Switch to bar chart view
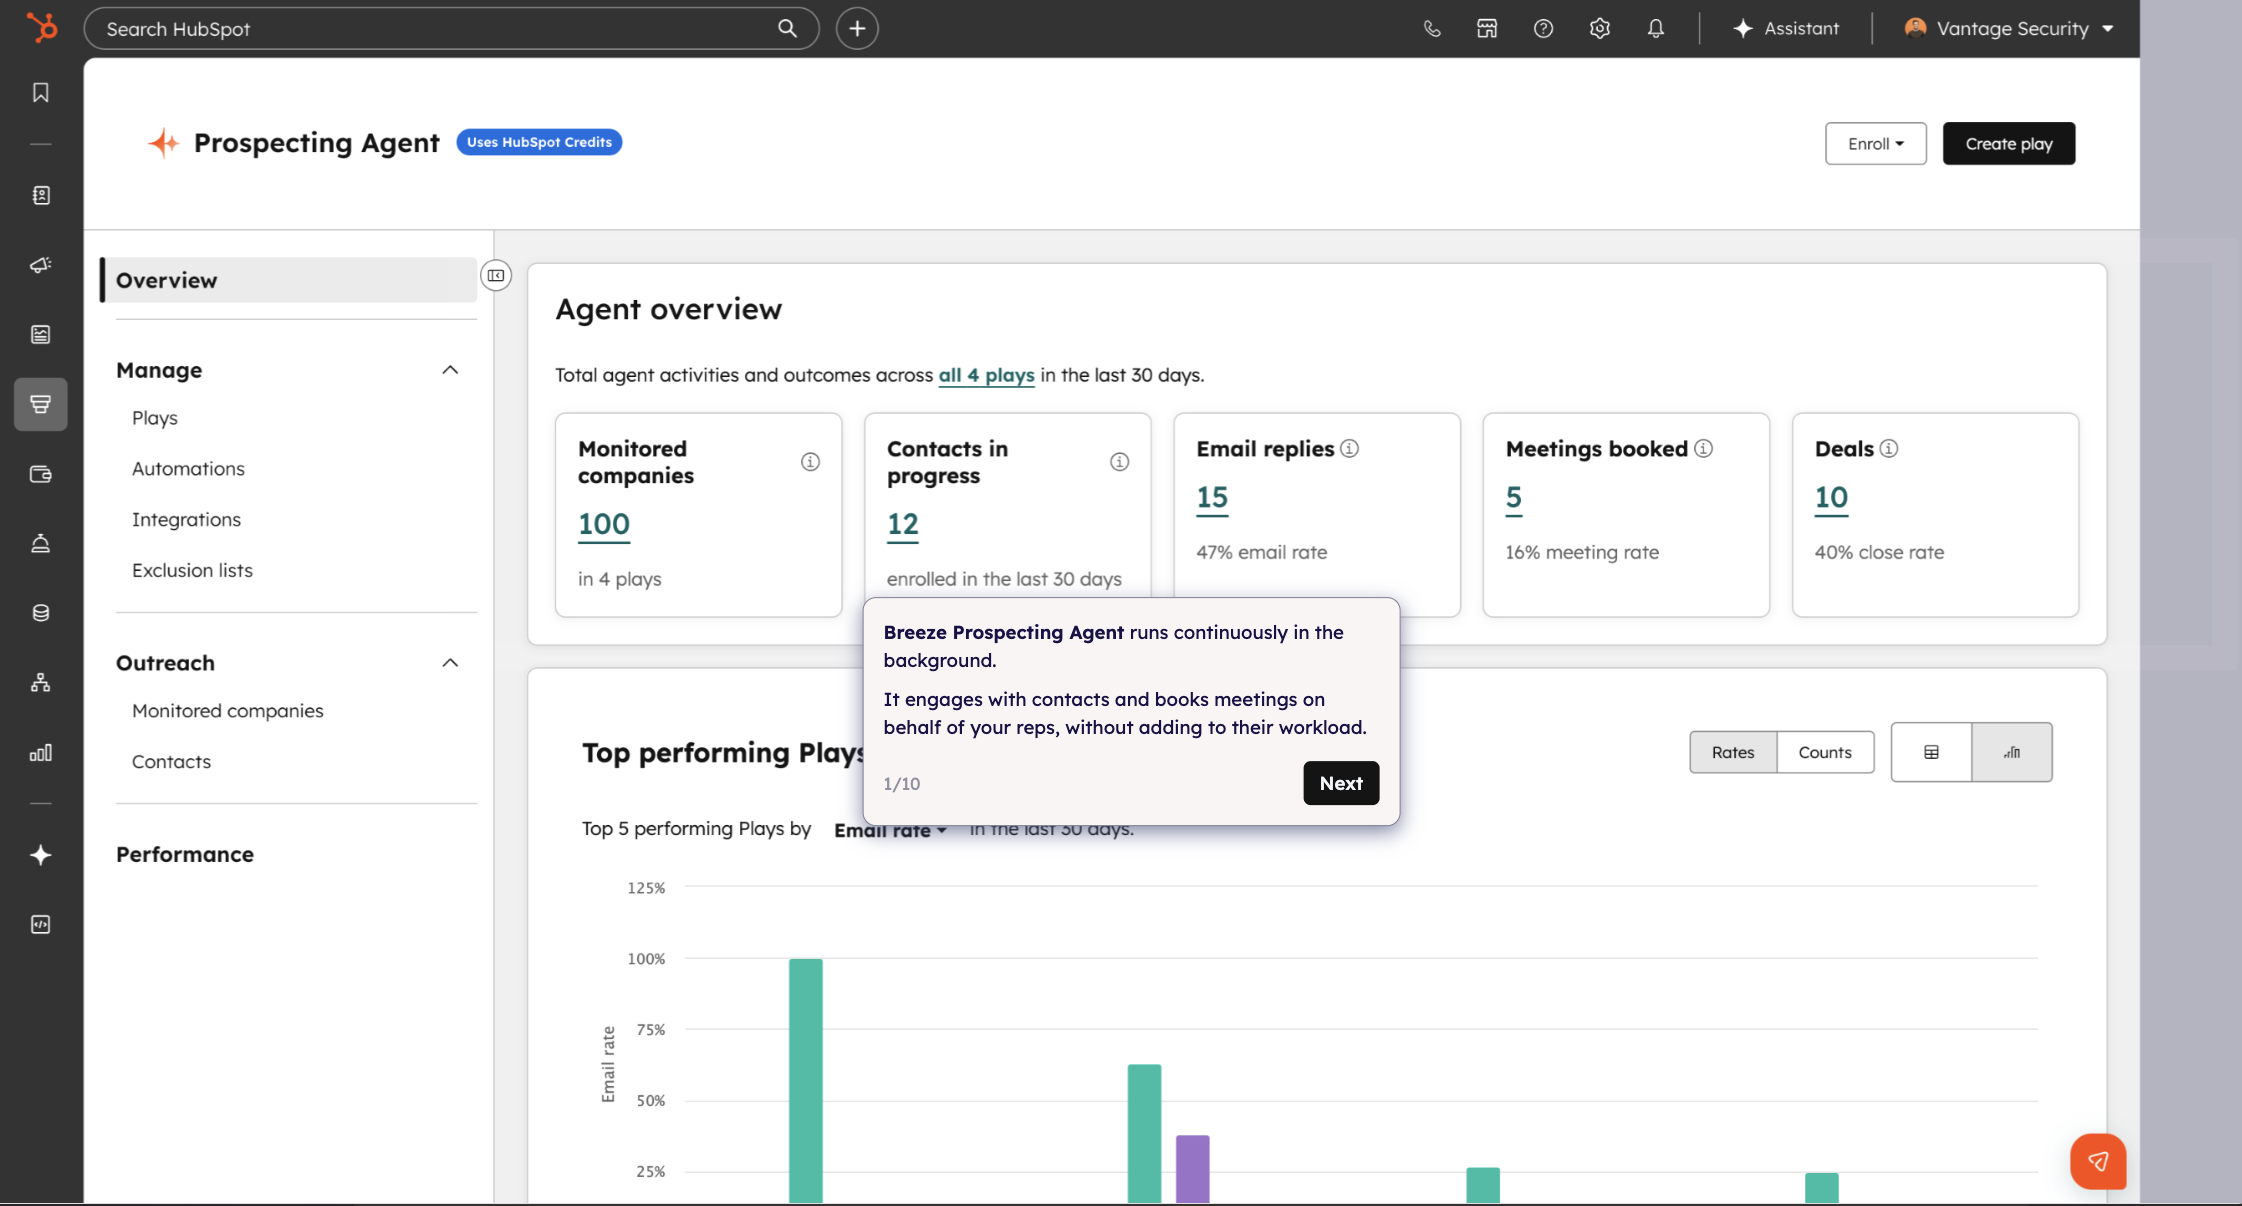The width and height of the screenshot is (2242, 1206). coord(2012,752)
